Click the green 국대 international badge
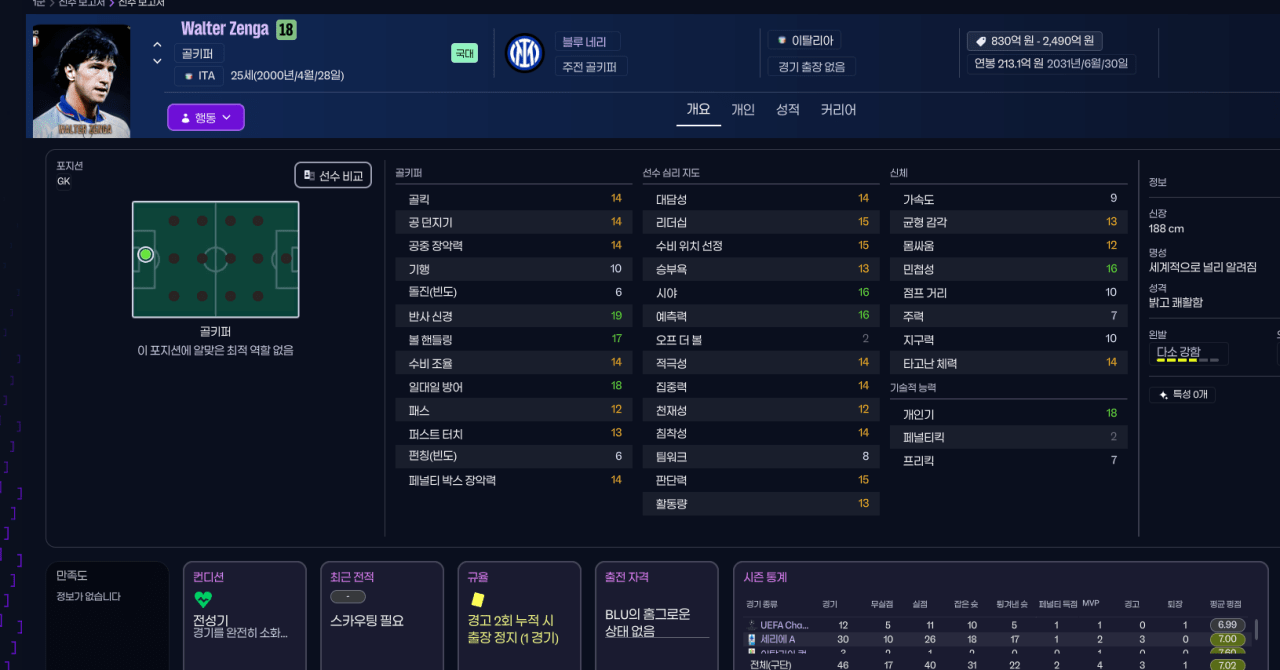Viewport: 1280px width, 670px height. coord(464,53)
